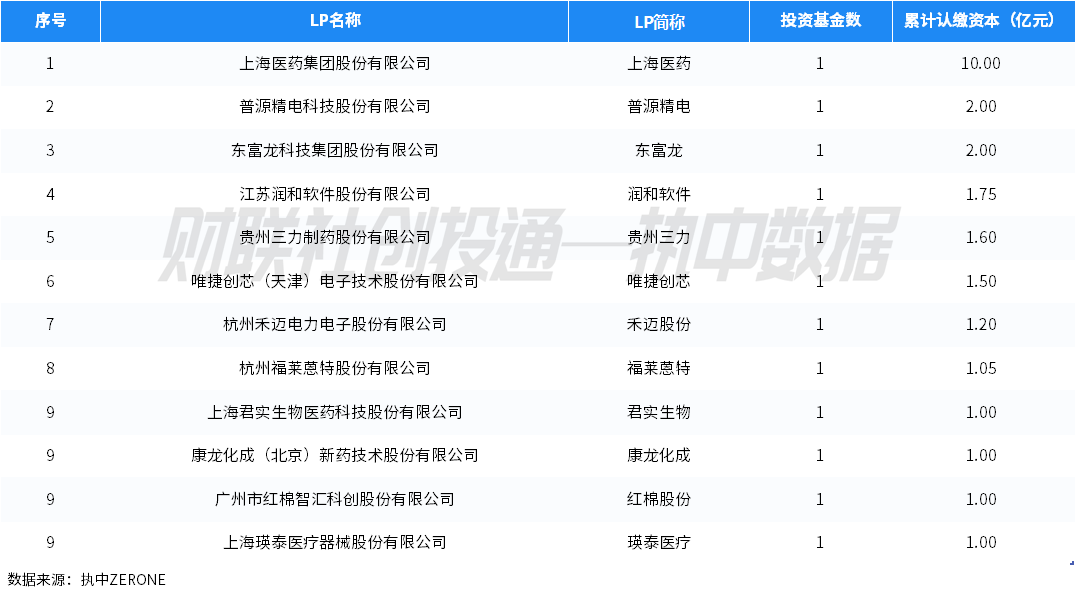Click the short name 润和软件

point(659,195)
